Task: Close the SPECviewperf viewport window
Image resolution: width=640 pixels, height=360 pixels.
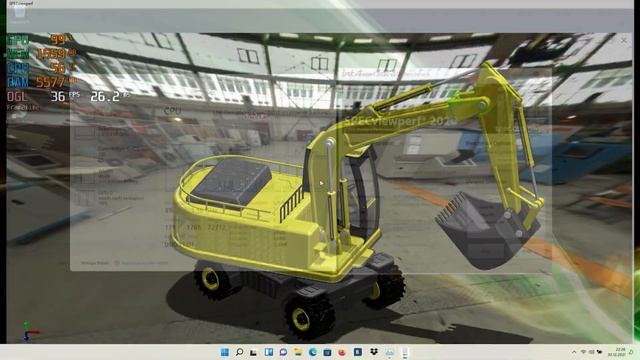Action: pos(624,40)
